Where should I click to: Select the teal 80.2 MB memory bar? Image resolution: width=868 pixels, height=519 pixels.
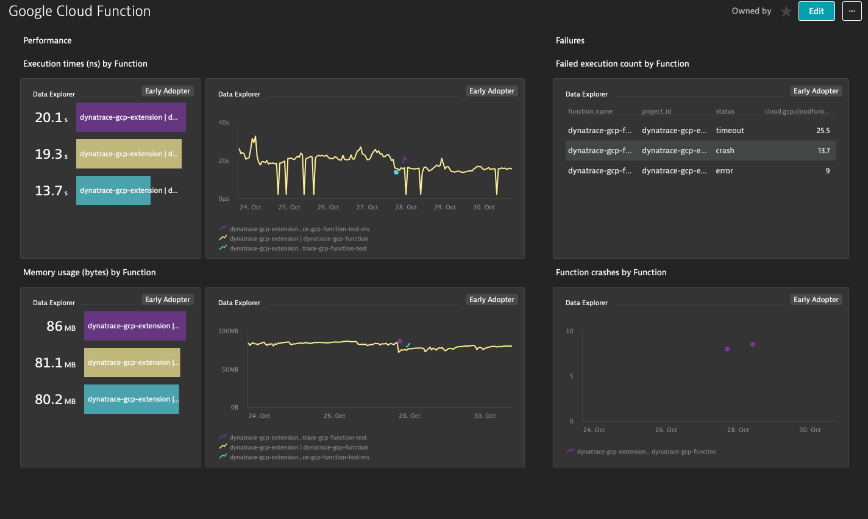[x=131, y=399]
